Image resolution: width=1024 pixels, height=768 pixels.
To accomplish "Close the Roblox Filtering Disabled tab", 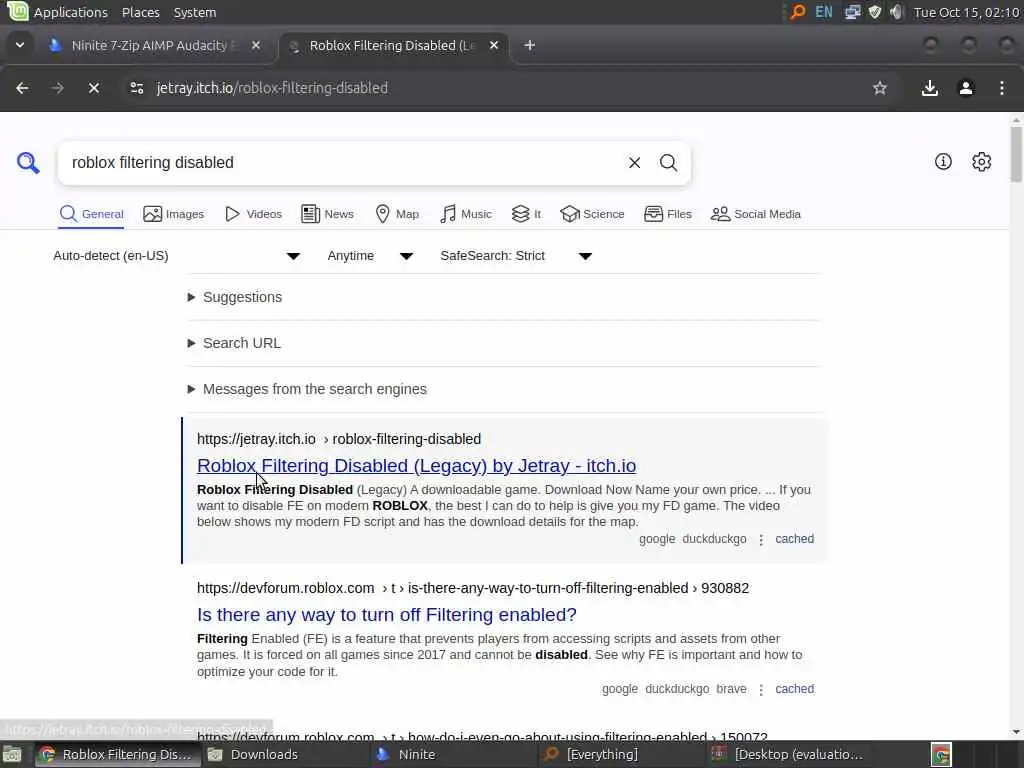I will (x=494, y=45).
